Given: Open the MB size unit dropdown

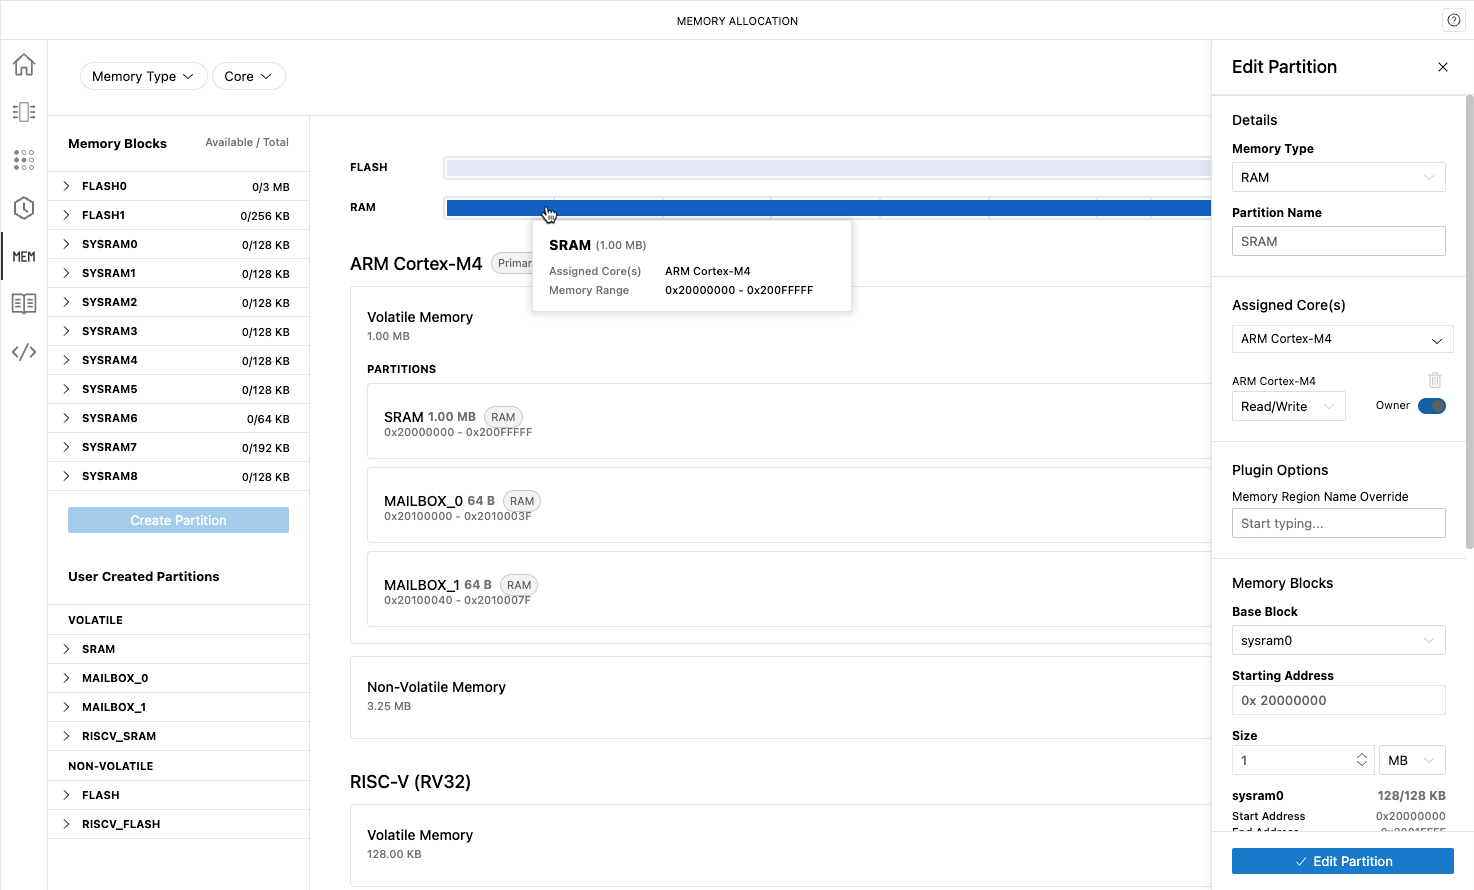Looking at the screenshot, I should [1412, 760].
